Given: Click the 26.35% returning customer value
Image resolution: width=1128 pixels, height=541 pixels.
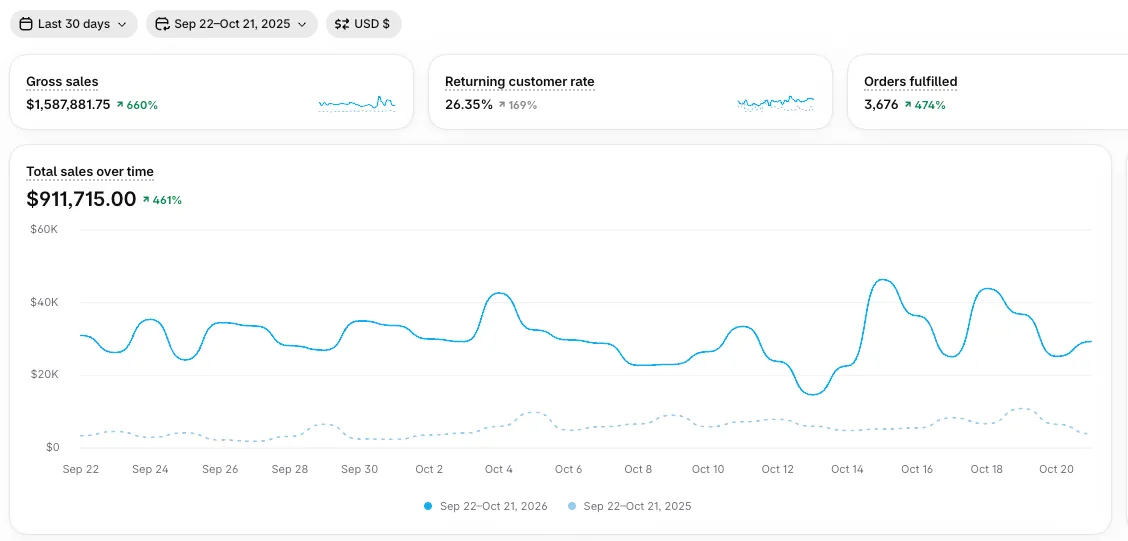Looking at the screenshot, I should pyautogui.click(x=469, y=104).
